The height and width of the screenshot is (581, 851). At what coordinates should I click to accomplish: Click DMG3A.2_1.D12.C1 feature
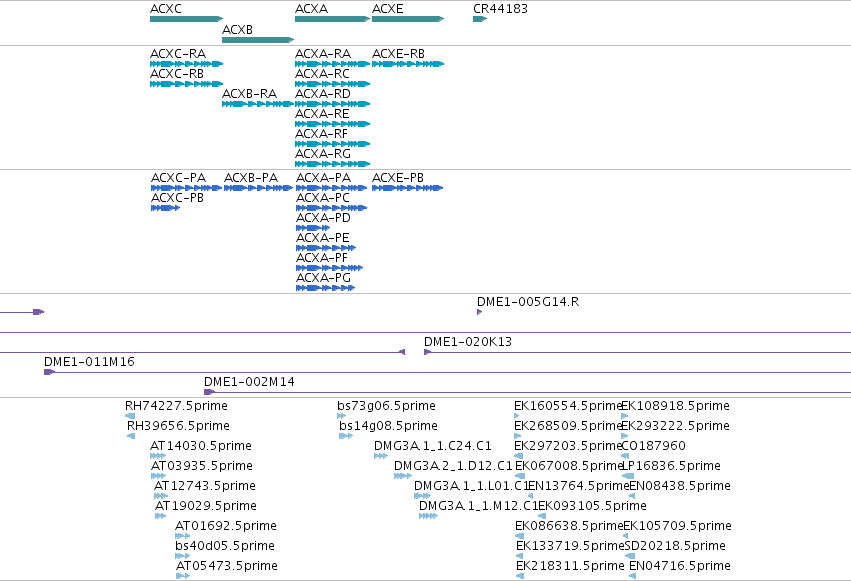point(403,477)
